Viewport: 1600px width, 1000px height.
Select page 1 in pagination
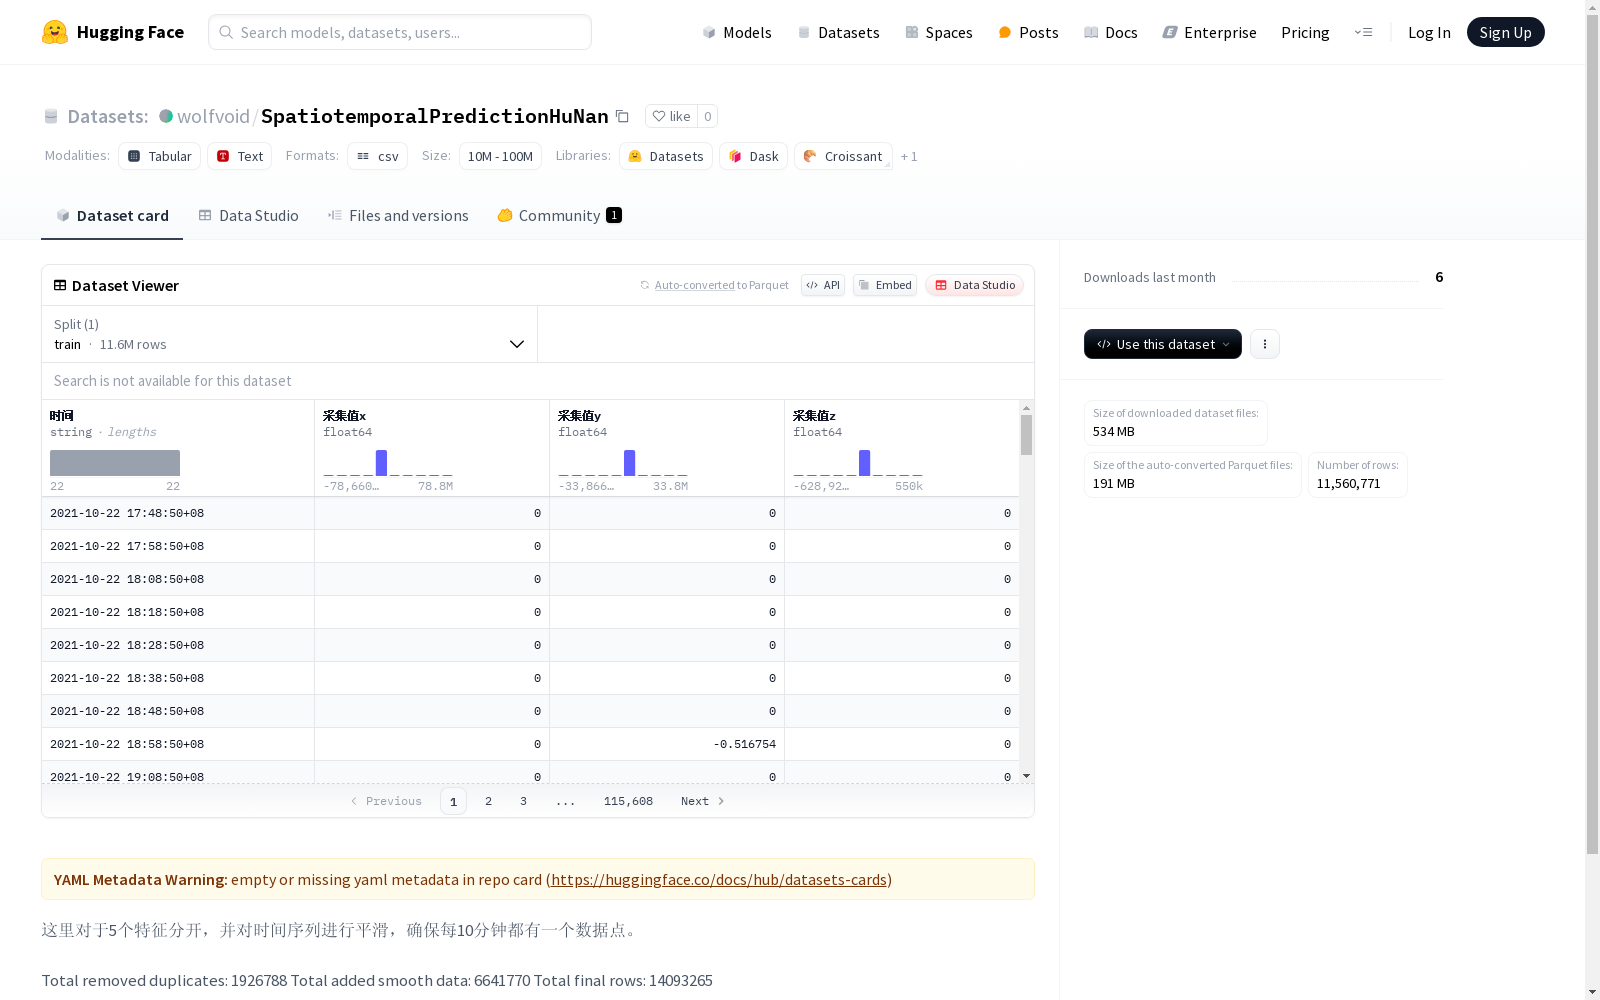point(453,801)
